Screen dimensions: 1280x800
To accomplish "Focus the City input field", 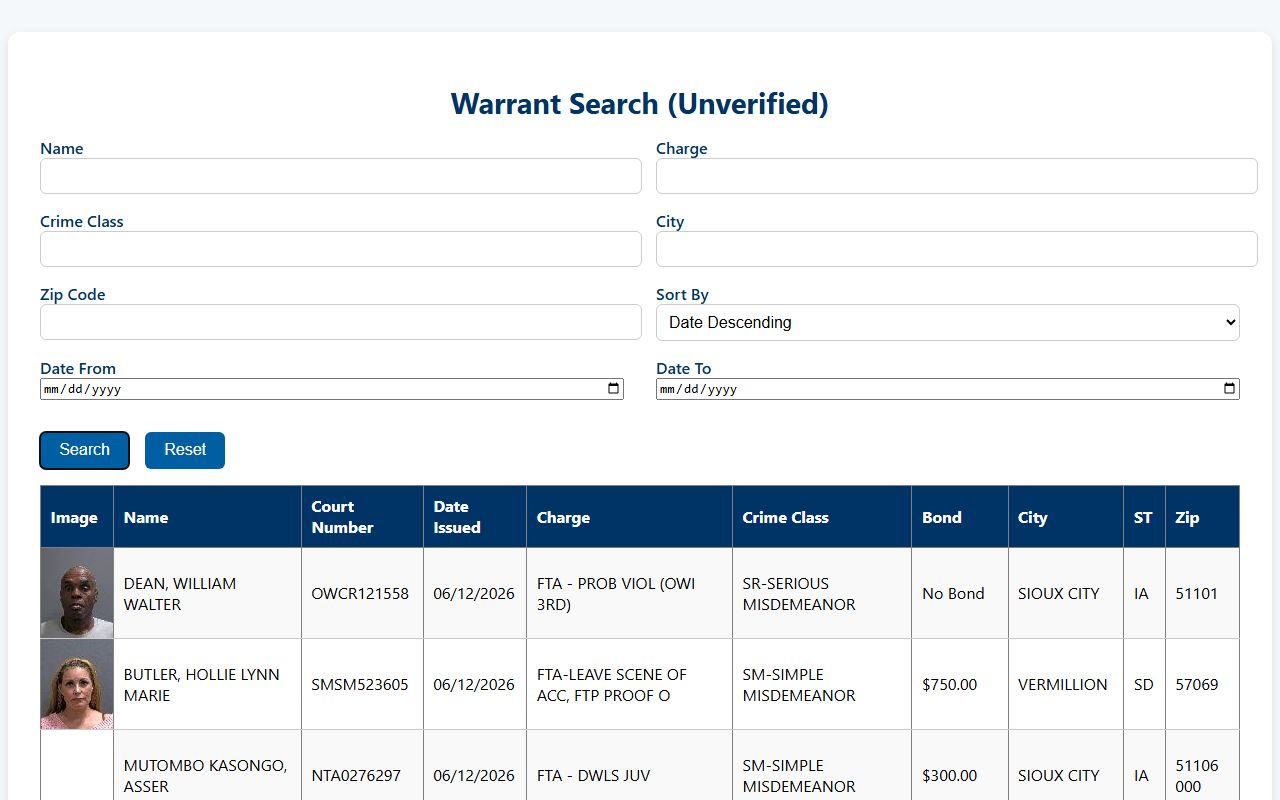I will pyautogui.click(x=957, y=249).
